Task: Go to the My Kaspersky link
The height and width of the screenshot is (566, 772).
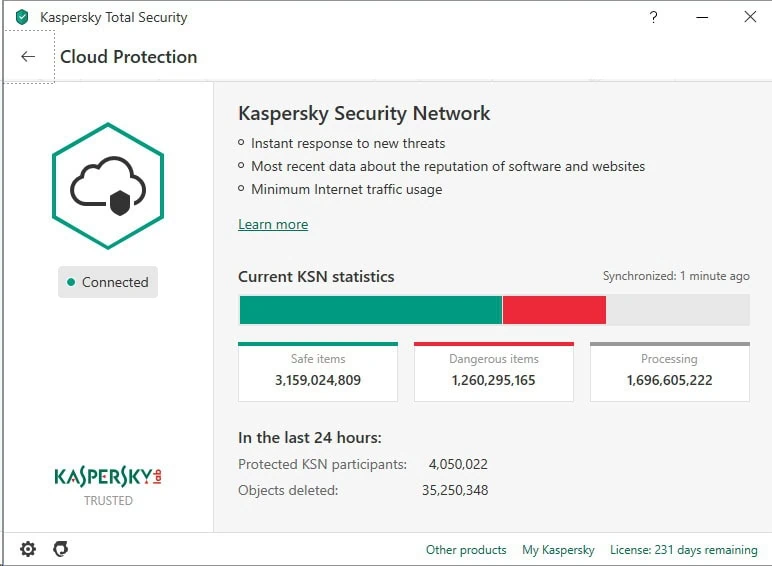Action: [558, 550]
